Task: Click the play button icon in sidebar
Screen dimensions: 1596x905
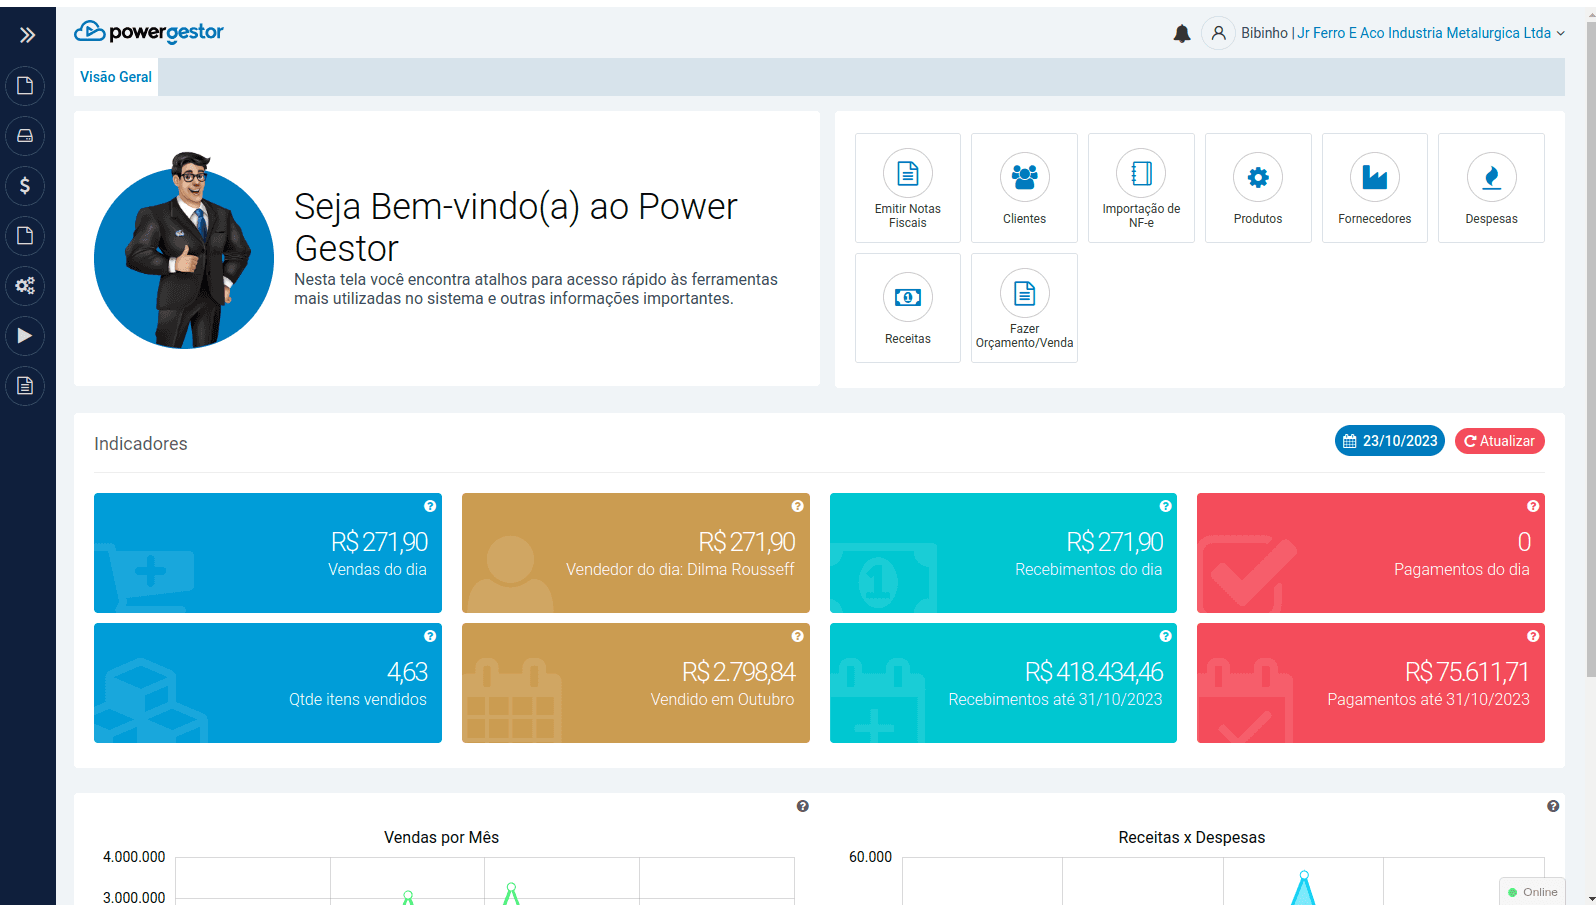Action: (25, 336)
